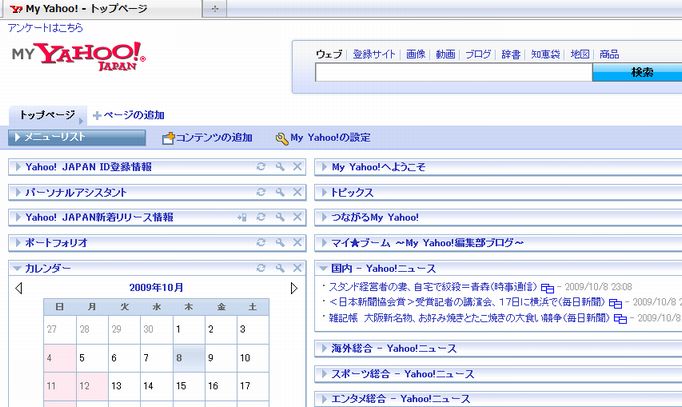Image resolution: width=682 pixels, height=407 pixels.
Task: Open the スタンド経営者の妻 news headline
Action: (x=433, y=287)
